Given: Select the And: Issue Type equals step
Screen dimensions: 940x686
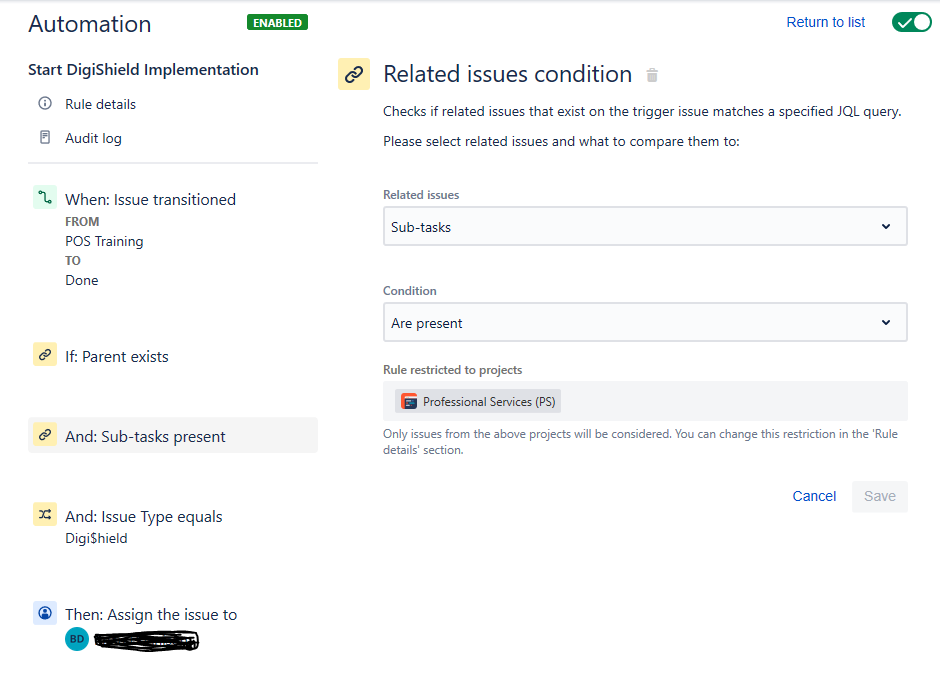Looking at the screenshot, I should 143,517.
